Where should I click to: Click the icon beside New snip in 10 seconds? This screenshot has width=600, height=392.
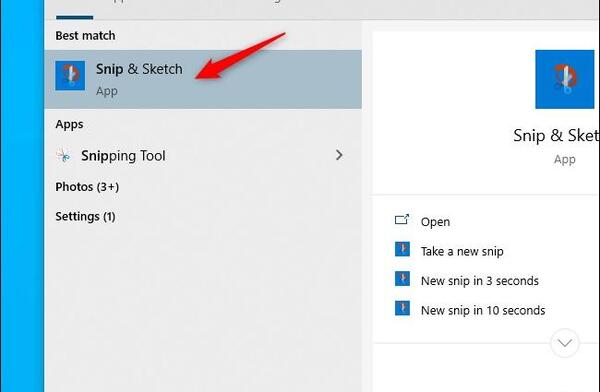(402, 308)
